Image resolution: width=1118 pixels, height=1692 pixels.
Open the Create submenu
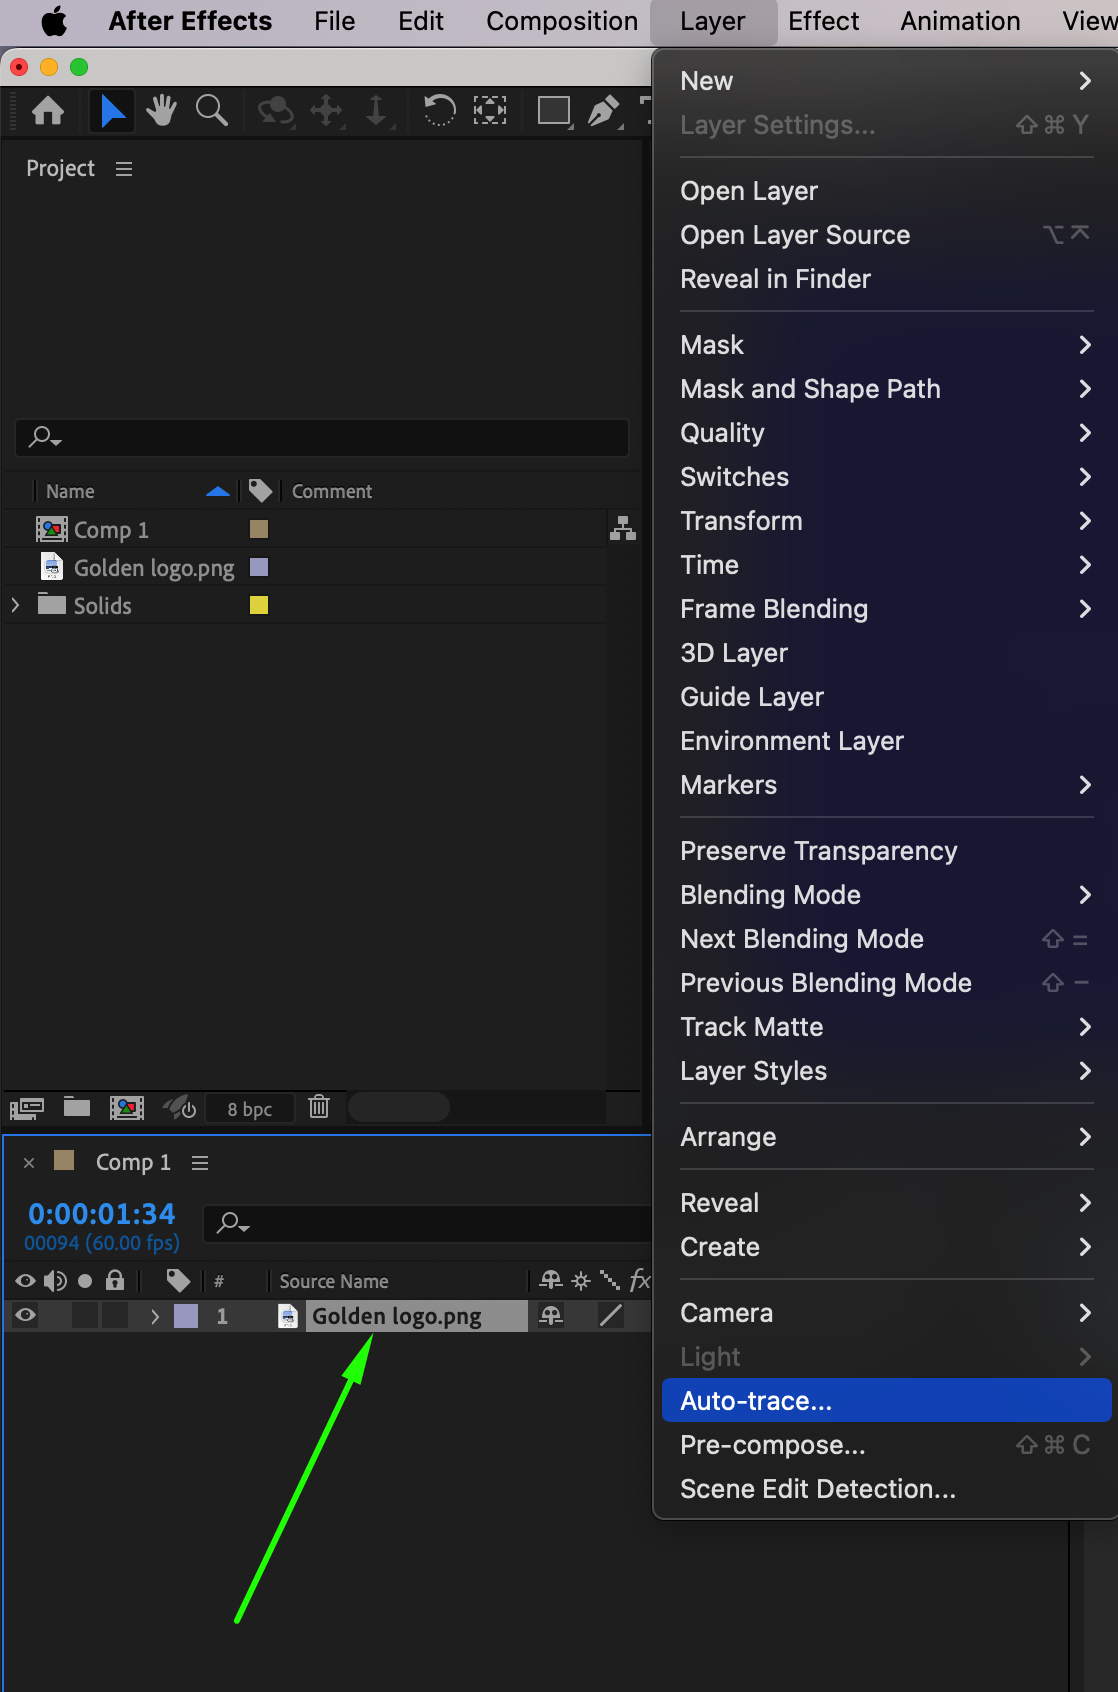click(886, 1247)
